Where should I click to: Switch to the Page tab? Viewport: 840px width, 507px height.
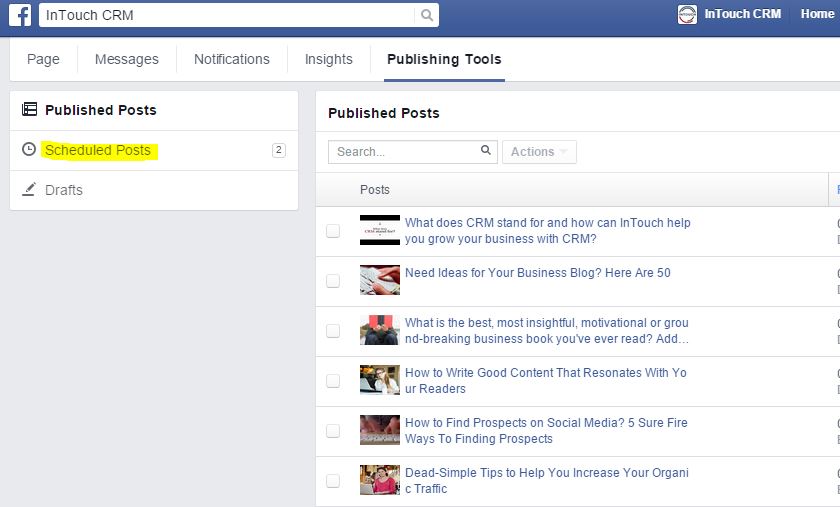(x=43, y=59)
